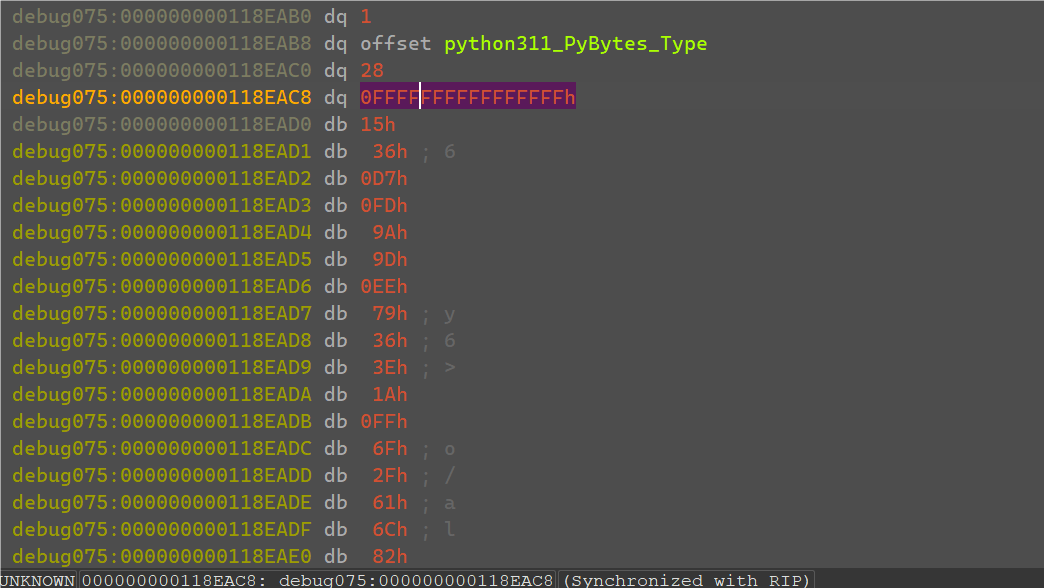
Task: Click address debug075:00000000118EAC8
Action: [x=162, y=97]
